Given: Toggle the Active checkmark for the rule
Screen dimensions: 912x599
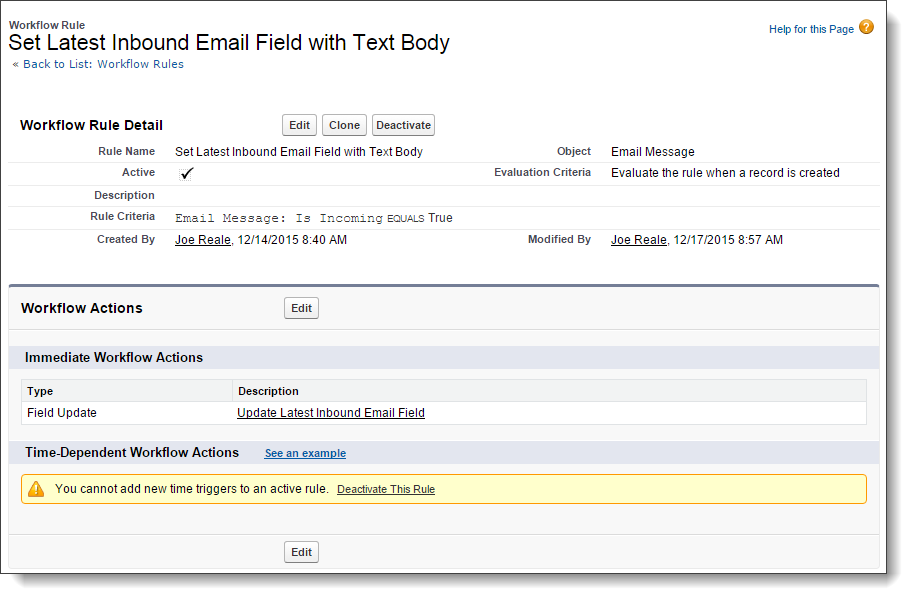Looking at the screenshot, I should click(x=186, y=173).
